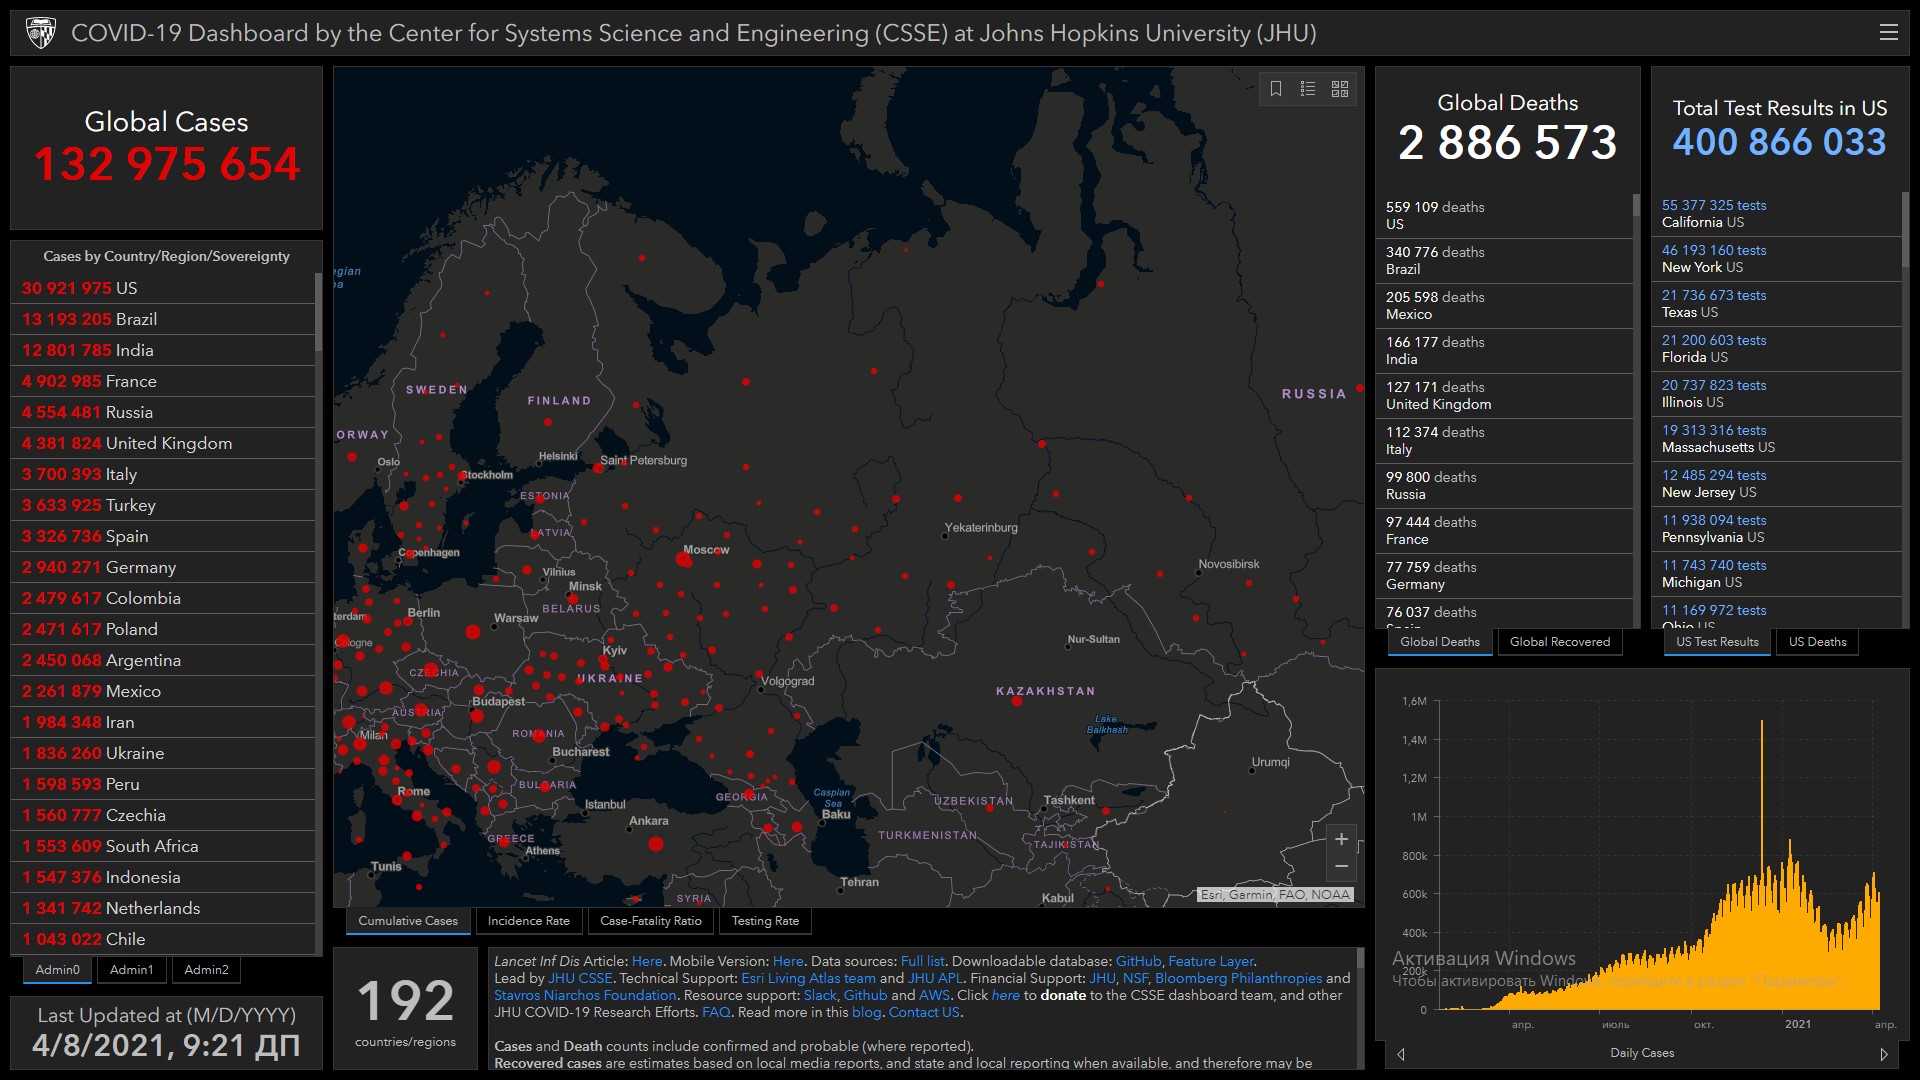Click the country list vertical scrollbar

coord(318,312)
